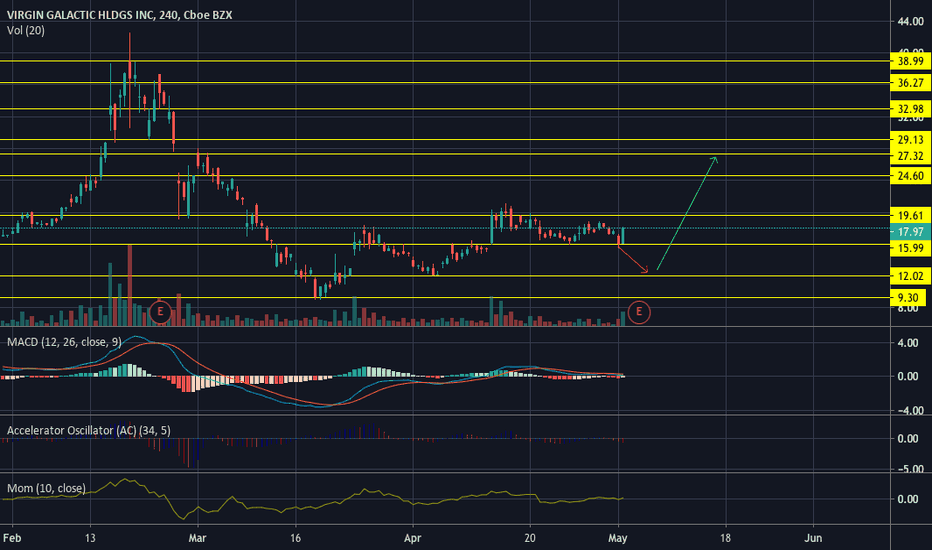Click the 18 date on time axis

coord(725,538)
